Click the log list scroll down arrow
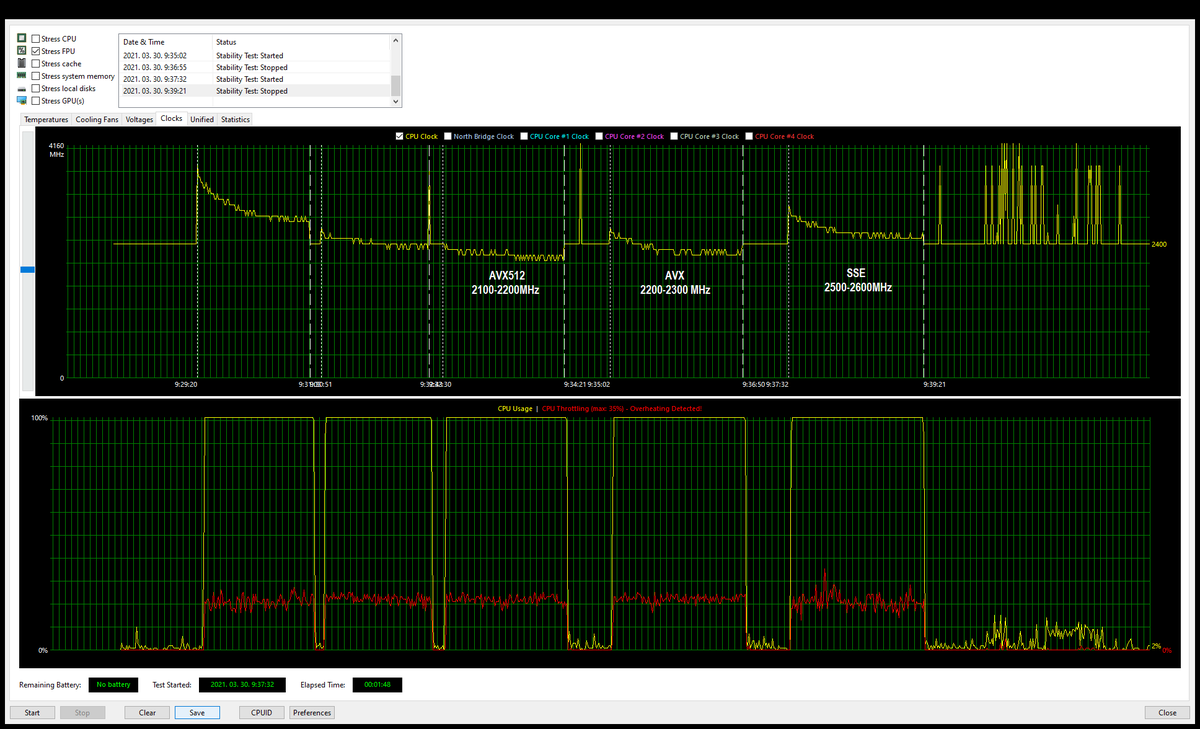1200x729 pixels. [x=396, y=101]
